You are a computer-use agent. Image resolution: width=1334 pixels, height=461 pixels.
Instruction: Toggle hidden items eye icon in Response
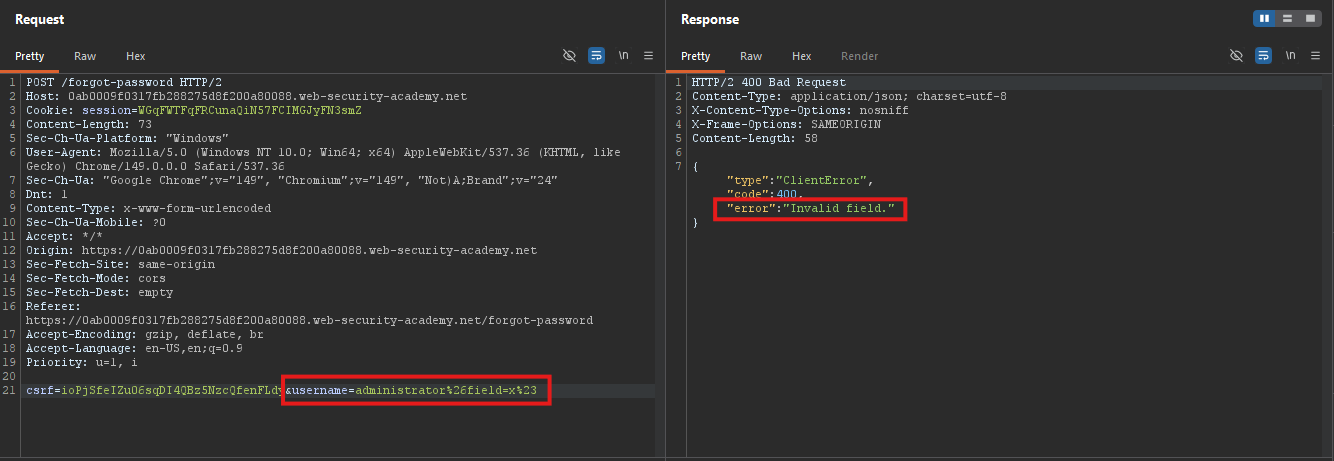click(x=1236, y=56)
